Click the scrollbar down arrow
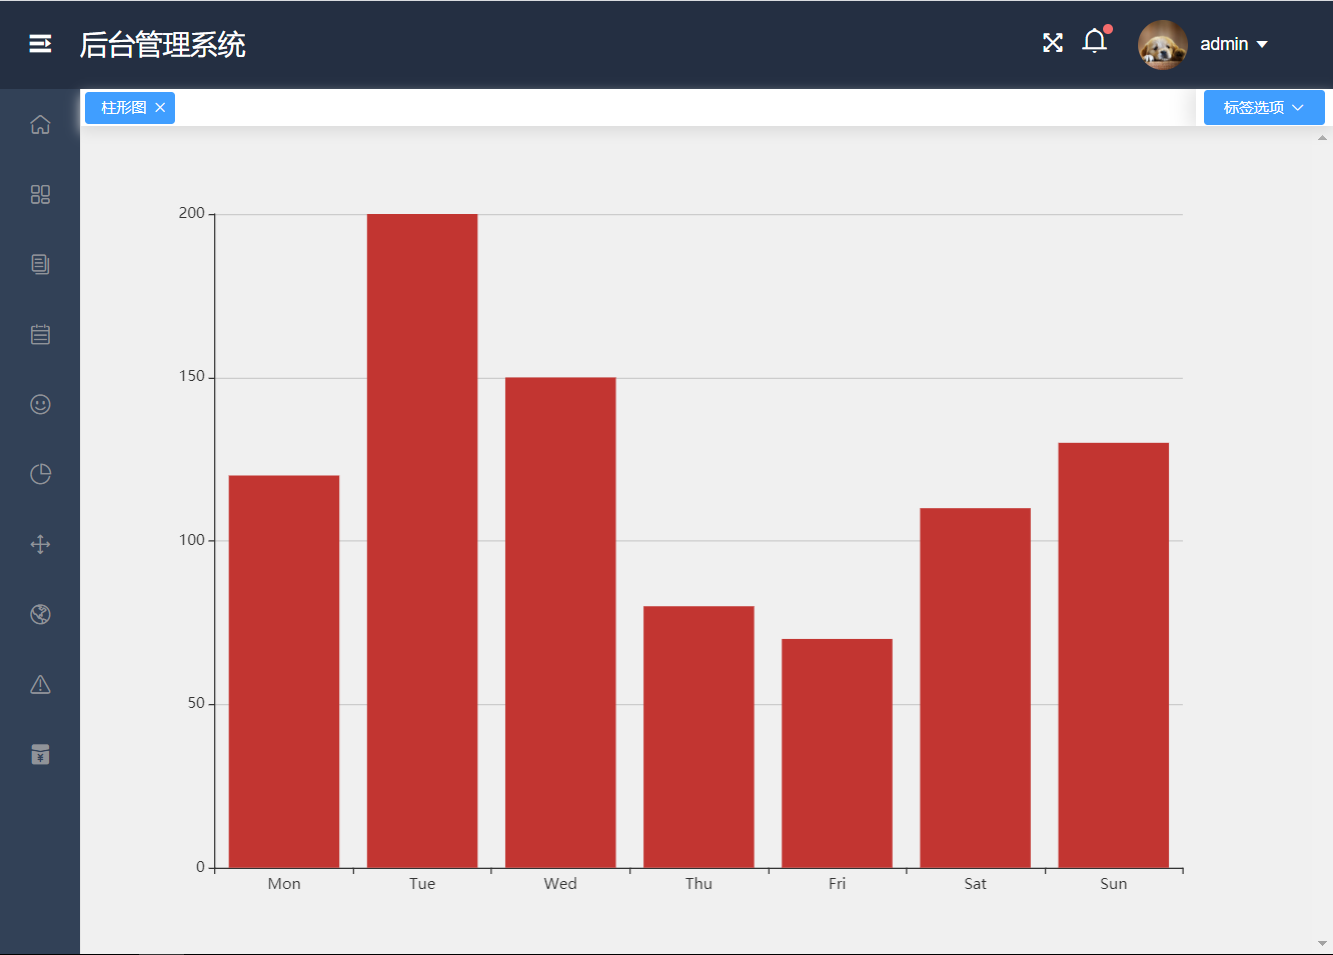 (1323, 943)
